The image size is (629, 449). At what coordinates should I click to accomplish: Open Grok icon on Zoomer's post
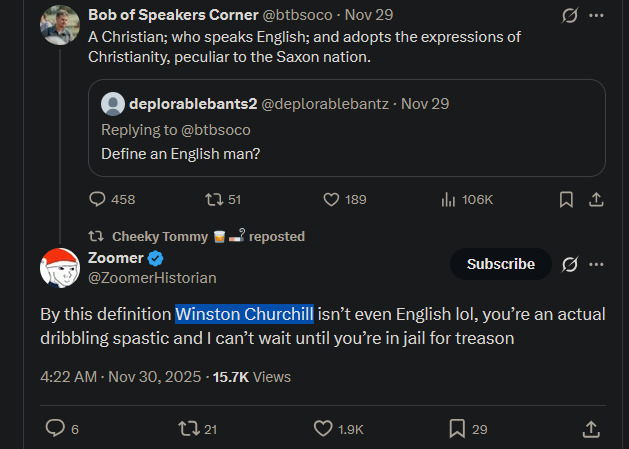pos(570,264)
